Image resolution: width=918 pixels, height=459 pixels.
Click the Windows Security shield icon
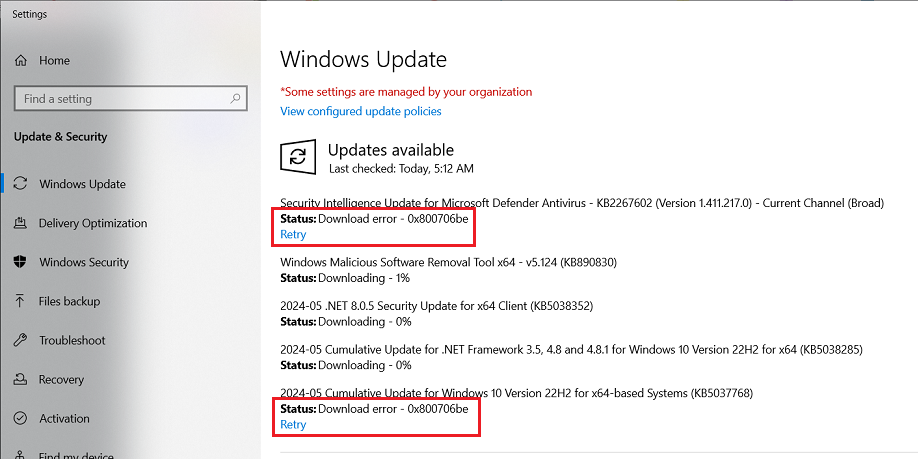pyautogui.click(x=20, y=262)
